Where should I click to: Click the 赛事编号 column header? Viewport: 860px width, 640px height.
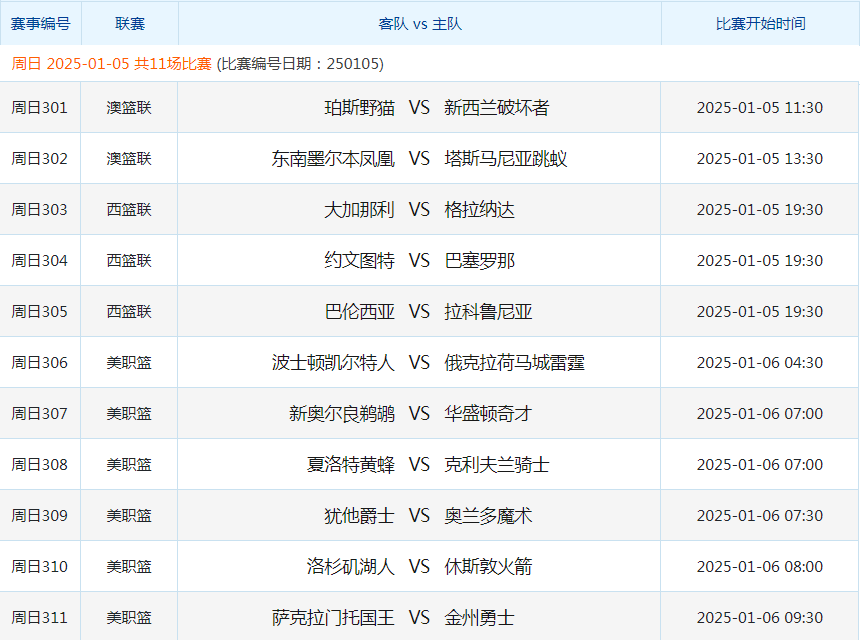[41, 24]
